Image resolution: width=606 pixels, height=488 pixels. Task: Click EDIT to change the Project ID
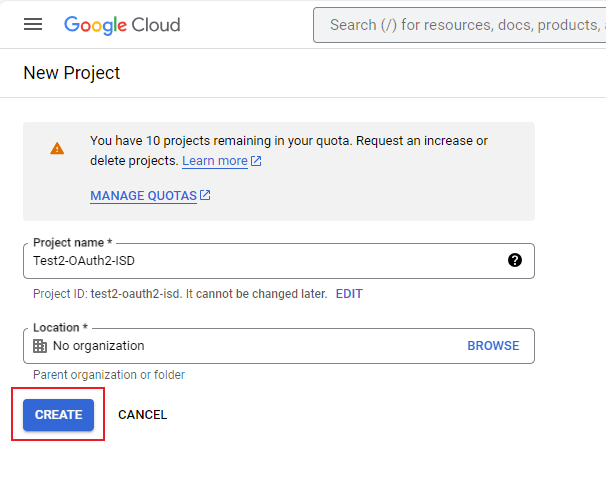pos(349,294)
